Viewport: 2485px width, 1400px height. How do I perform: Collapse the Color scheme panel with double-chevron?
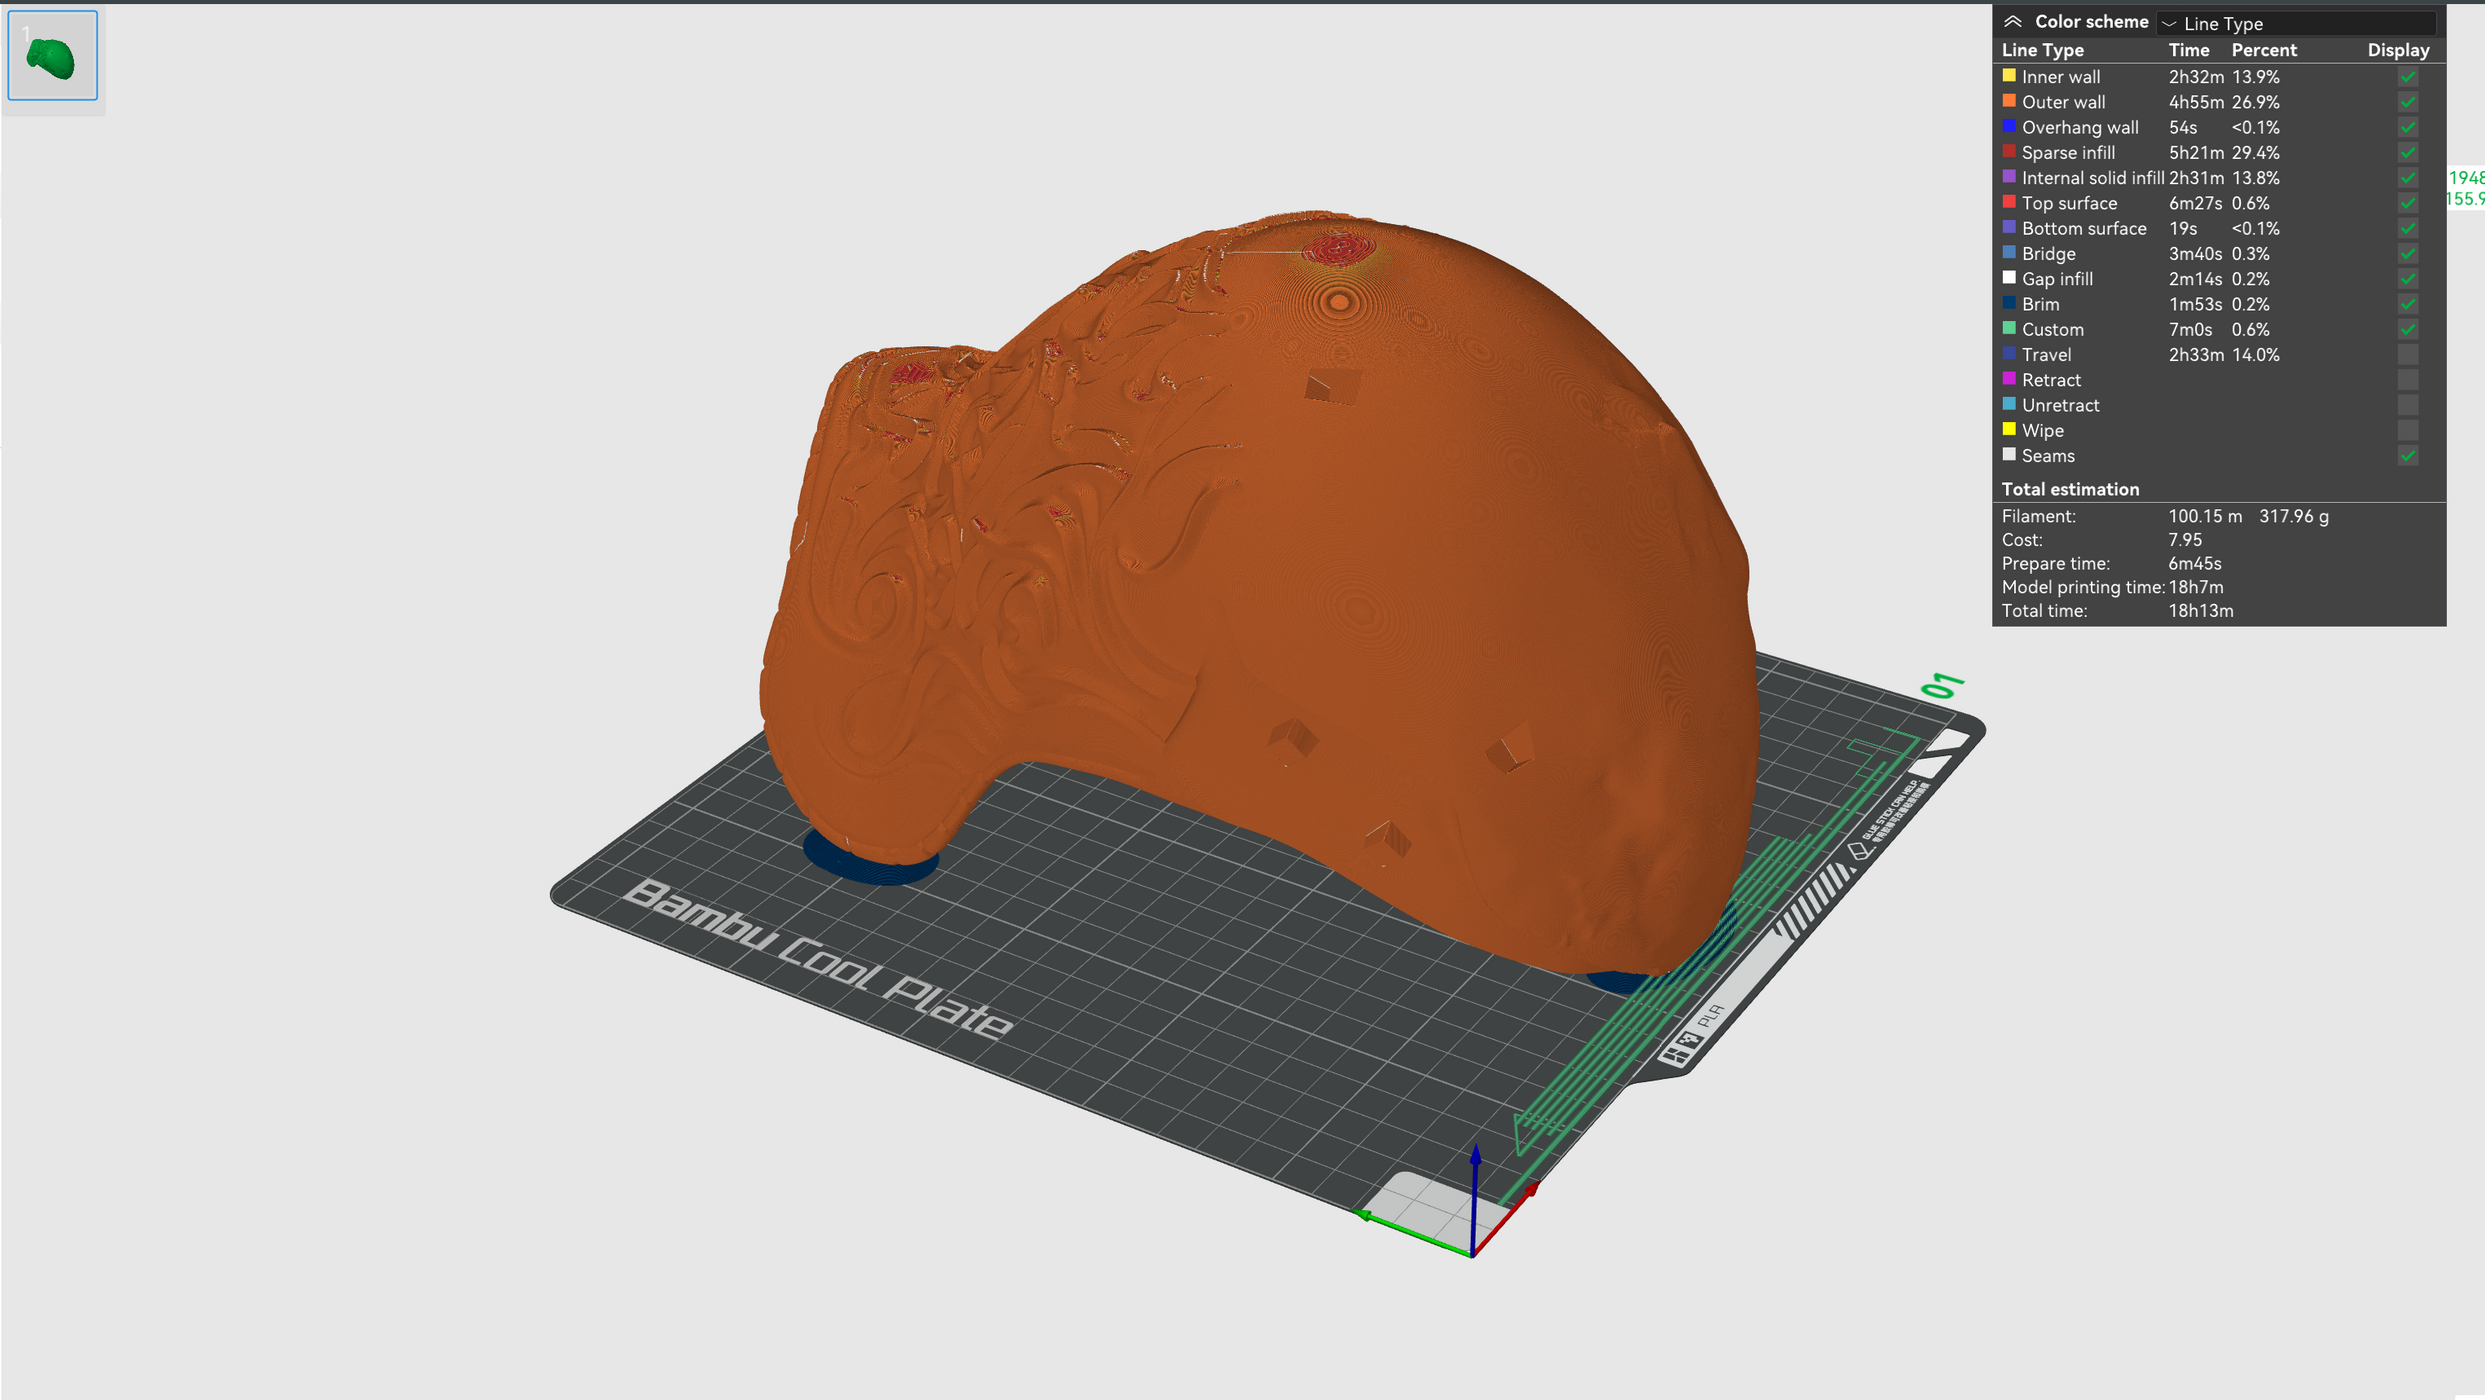(2013, 22)
